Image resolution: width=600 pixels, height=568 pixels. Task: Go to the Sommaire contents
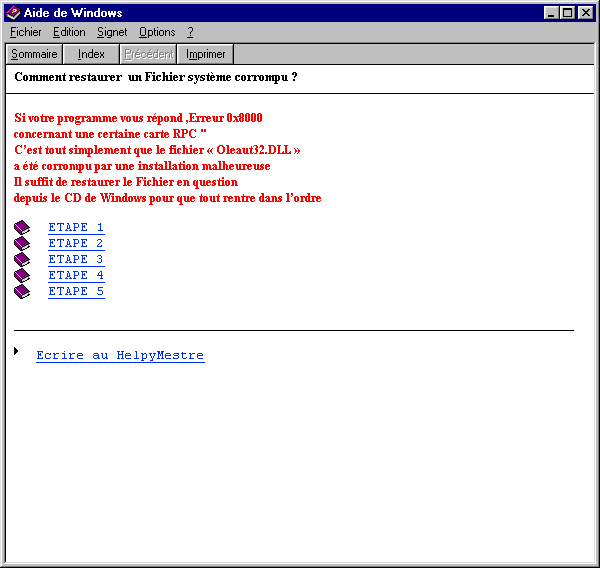(34, 54)
